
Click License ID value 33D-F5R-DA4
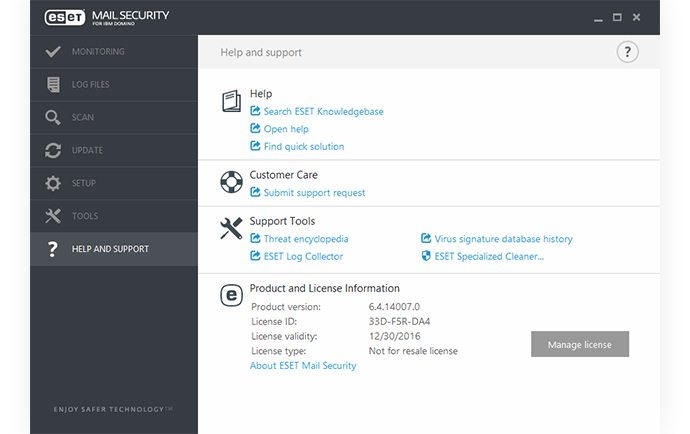(x=399, y=322)
